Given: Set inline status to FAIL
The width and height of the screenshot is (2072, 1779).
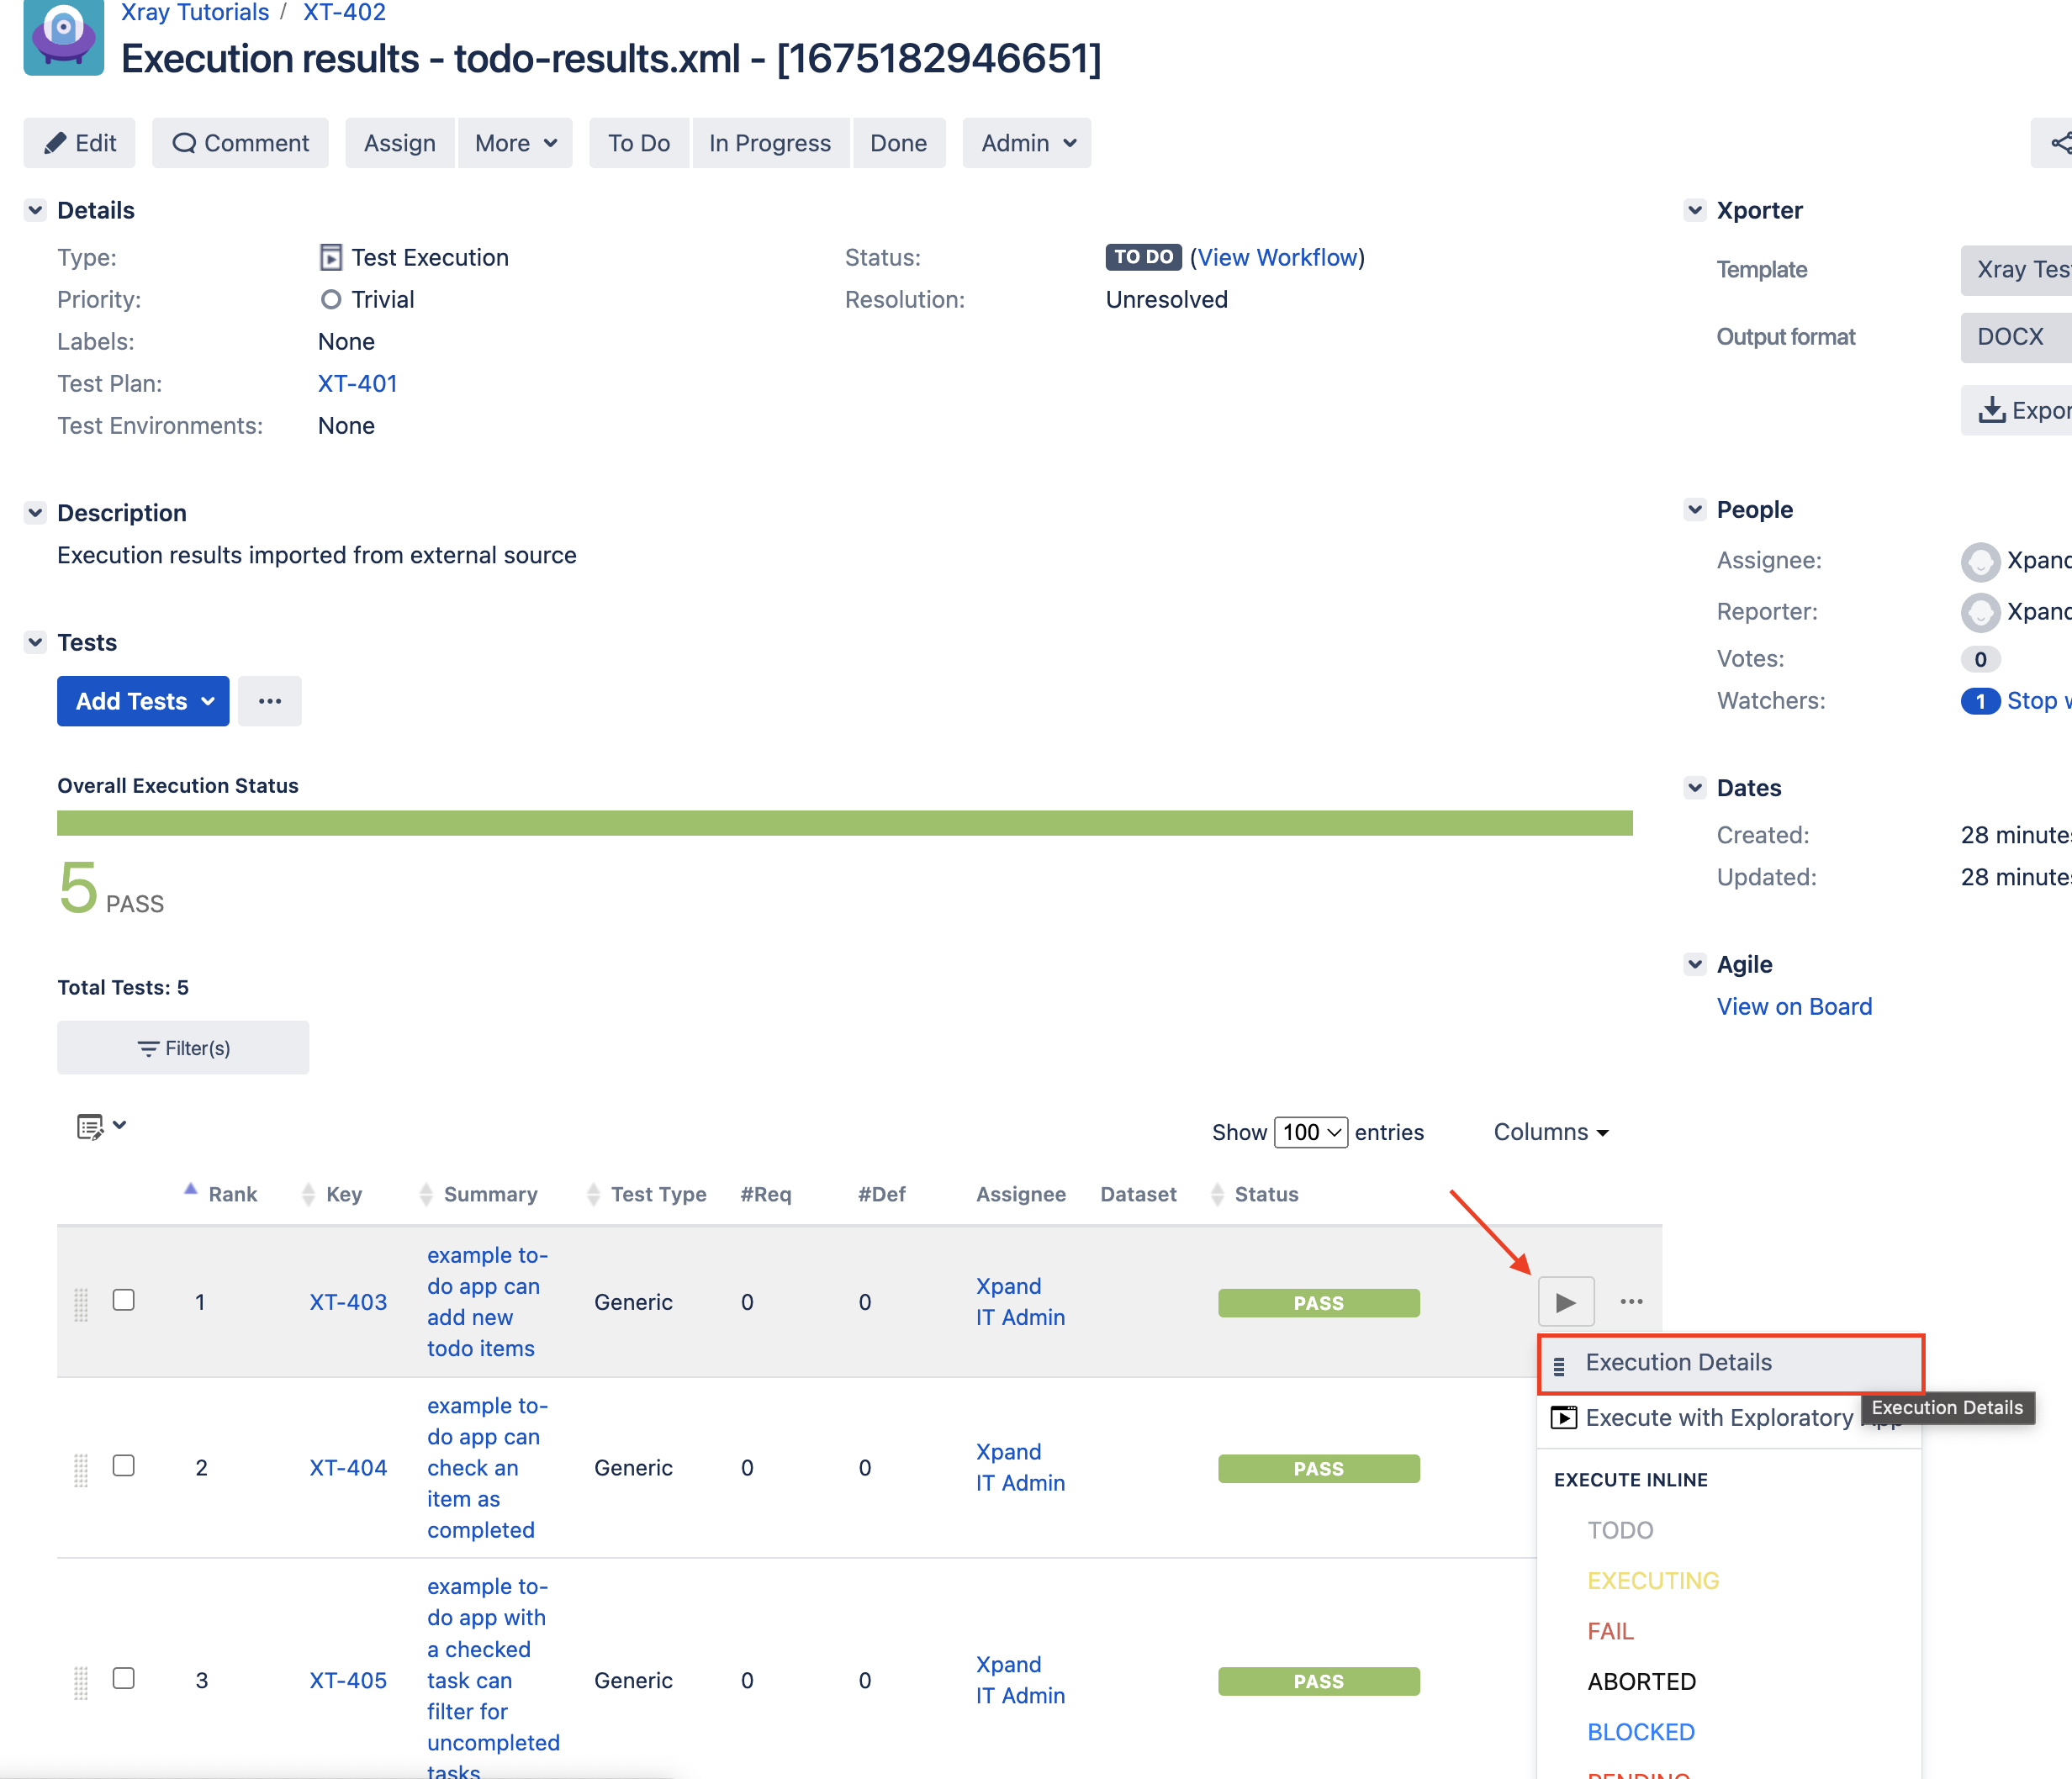Looking at the screenshot, I should click(1610, 1632).
